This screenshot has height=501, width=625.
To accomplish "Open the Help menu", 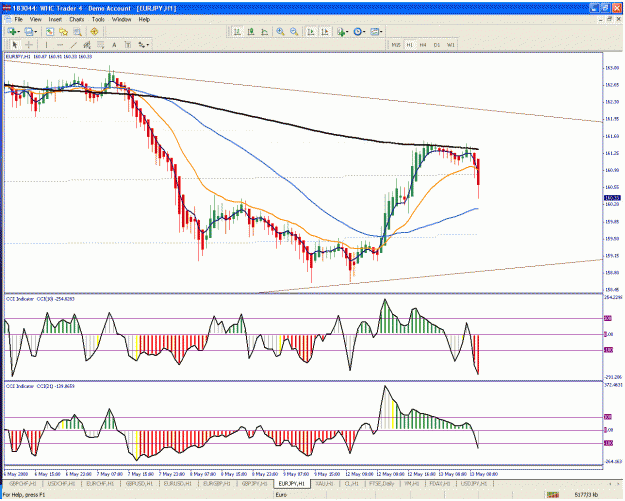I will (x=144, y=19).
